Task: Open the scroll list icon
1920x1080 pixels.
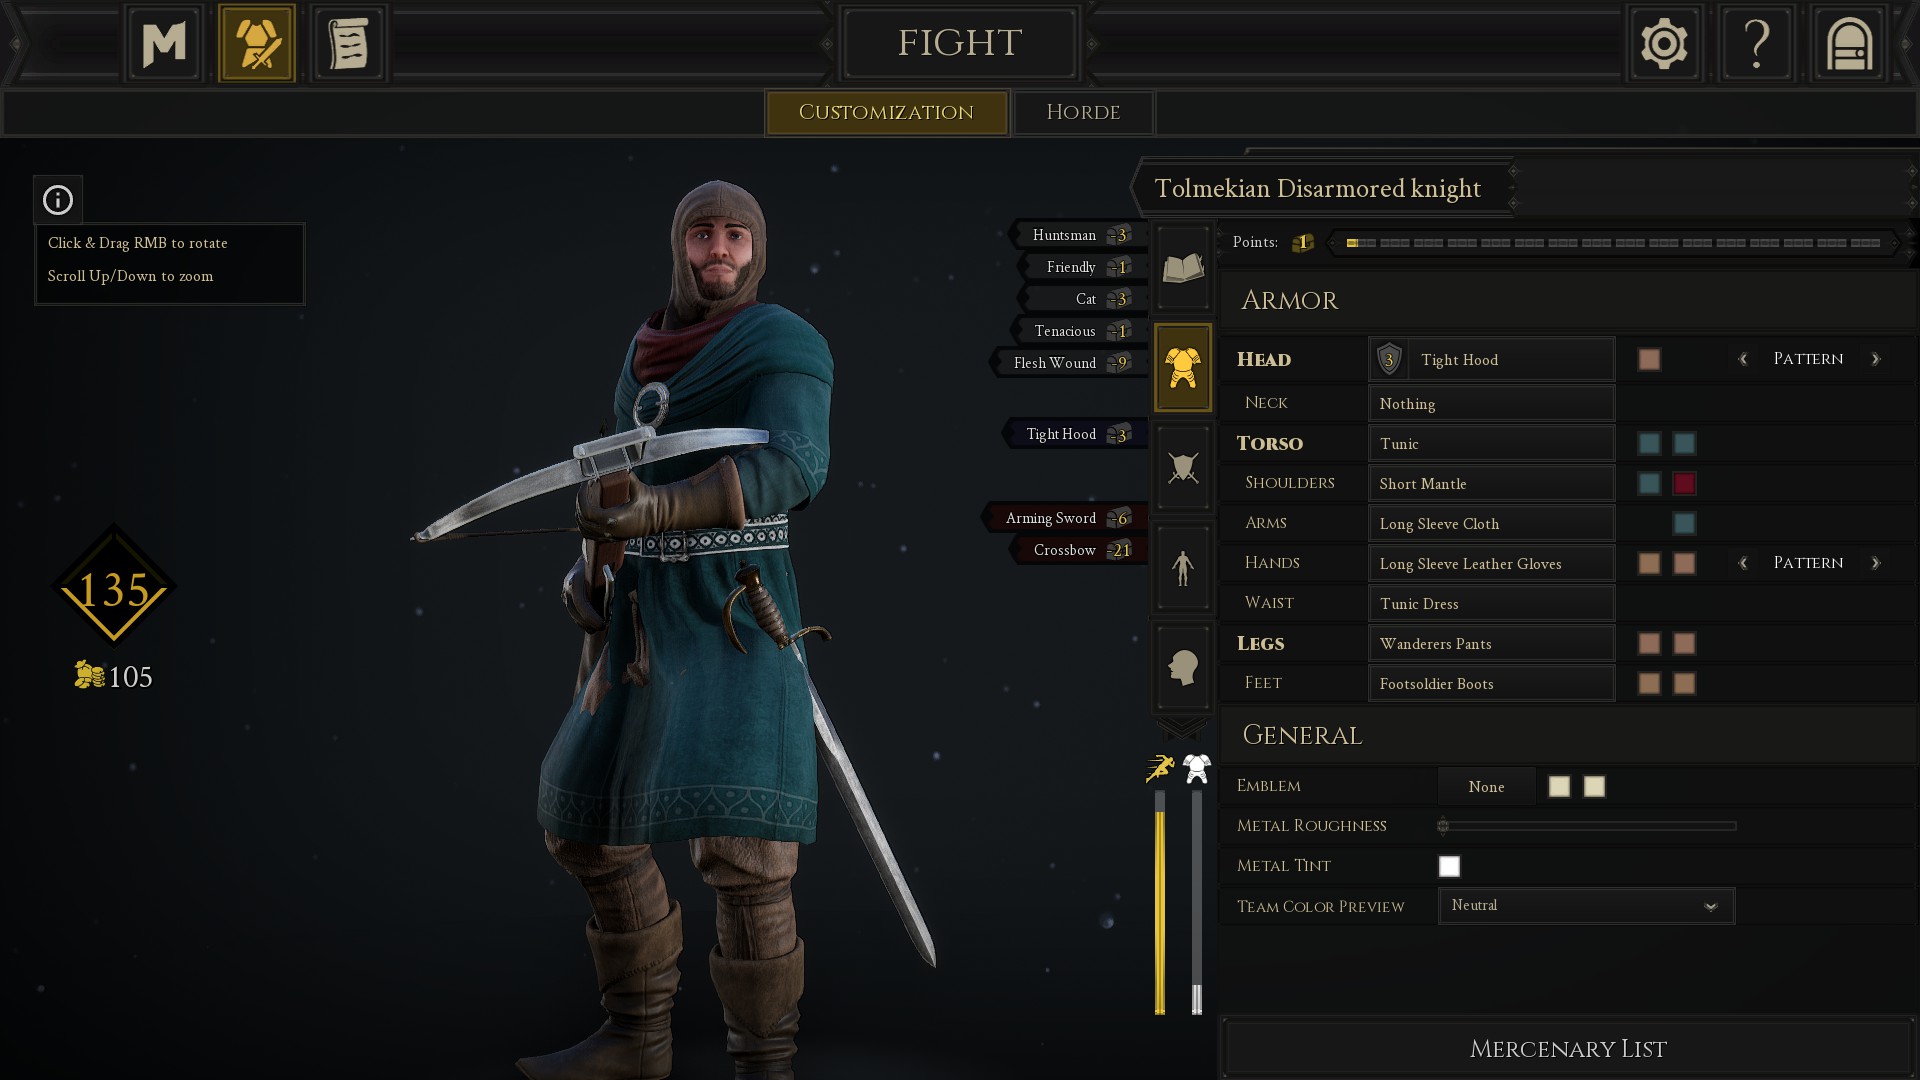Action: (x=349, y=44)
